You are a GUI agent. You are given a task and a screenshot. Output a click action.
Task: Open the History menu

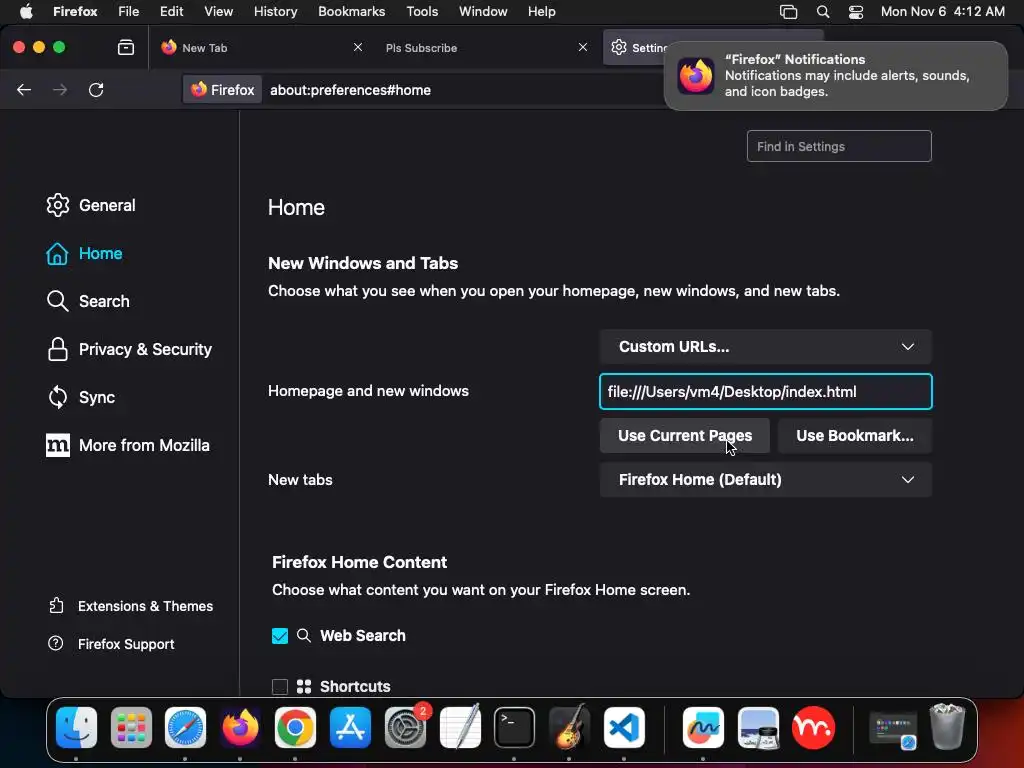tap(276, 12)
